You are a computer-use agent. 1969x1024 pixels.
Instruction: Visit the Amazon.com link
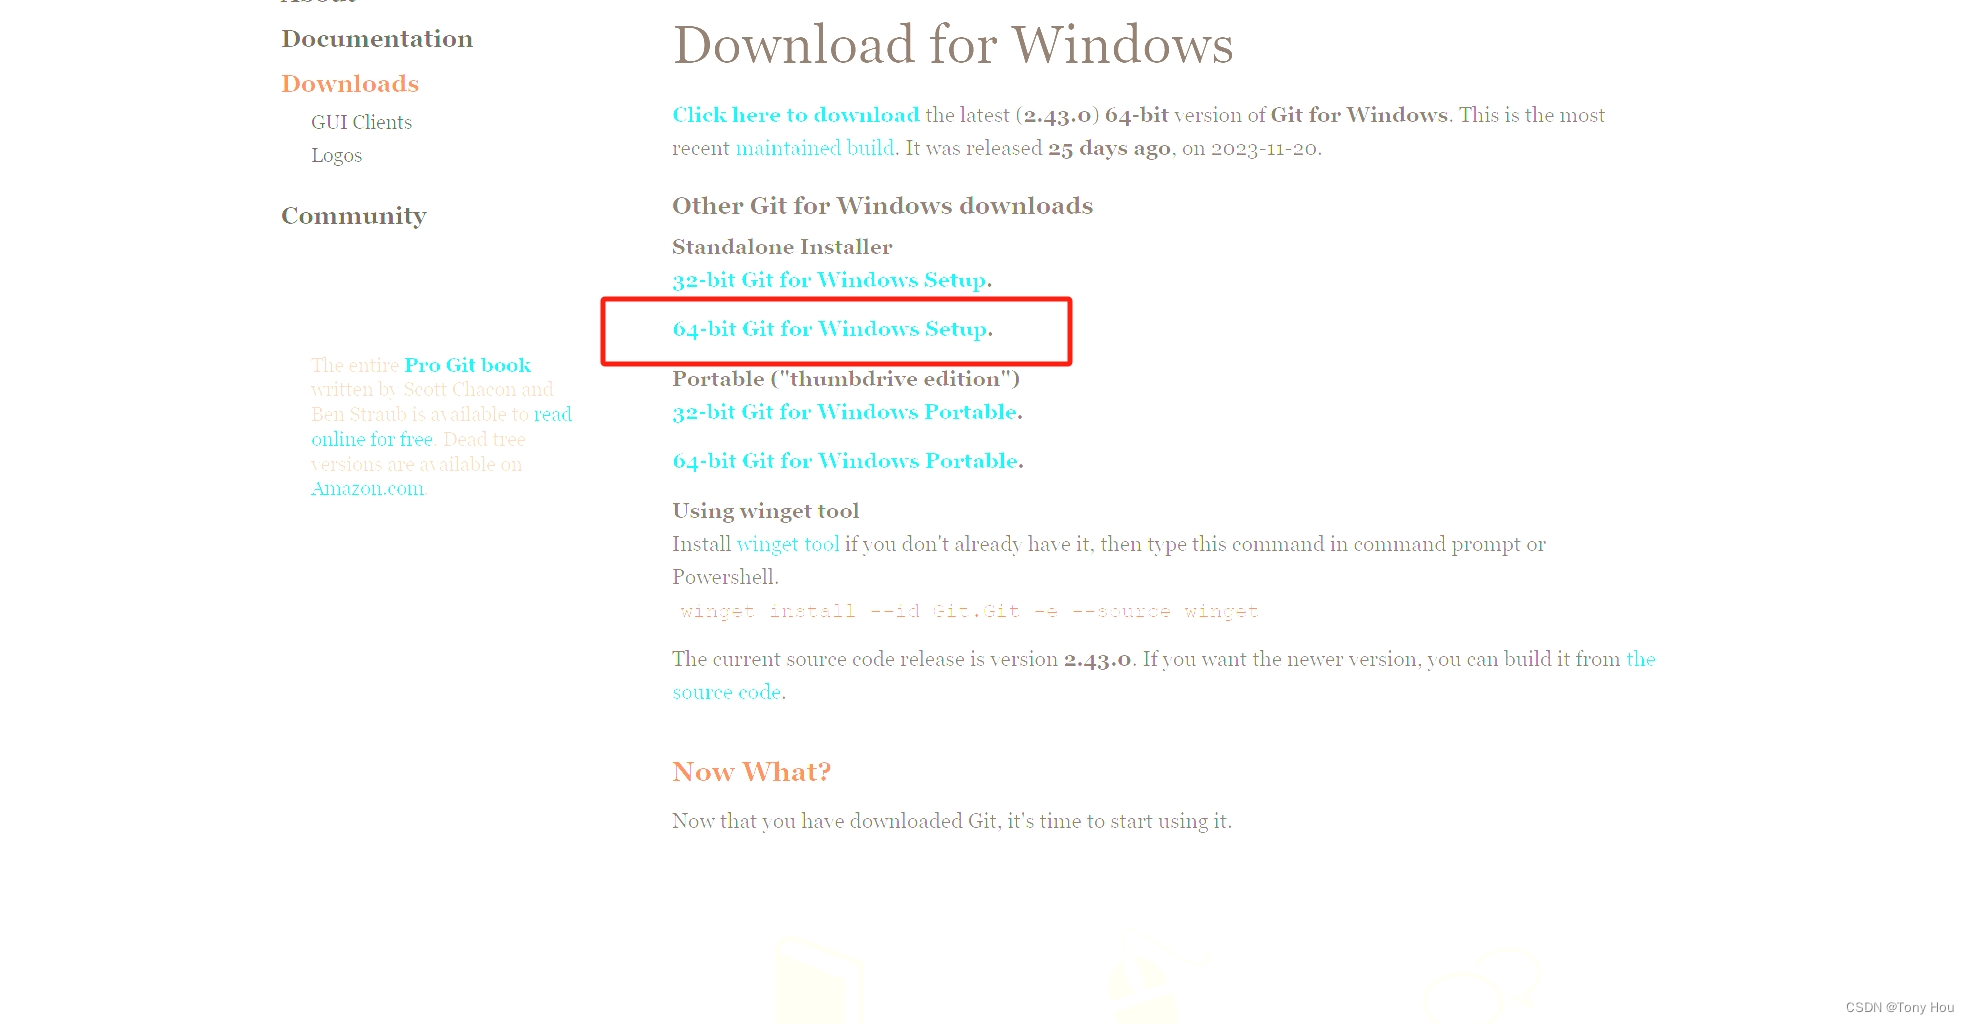coord(367,489)
